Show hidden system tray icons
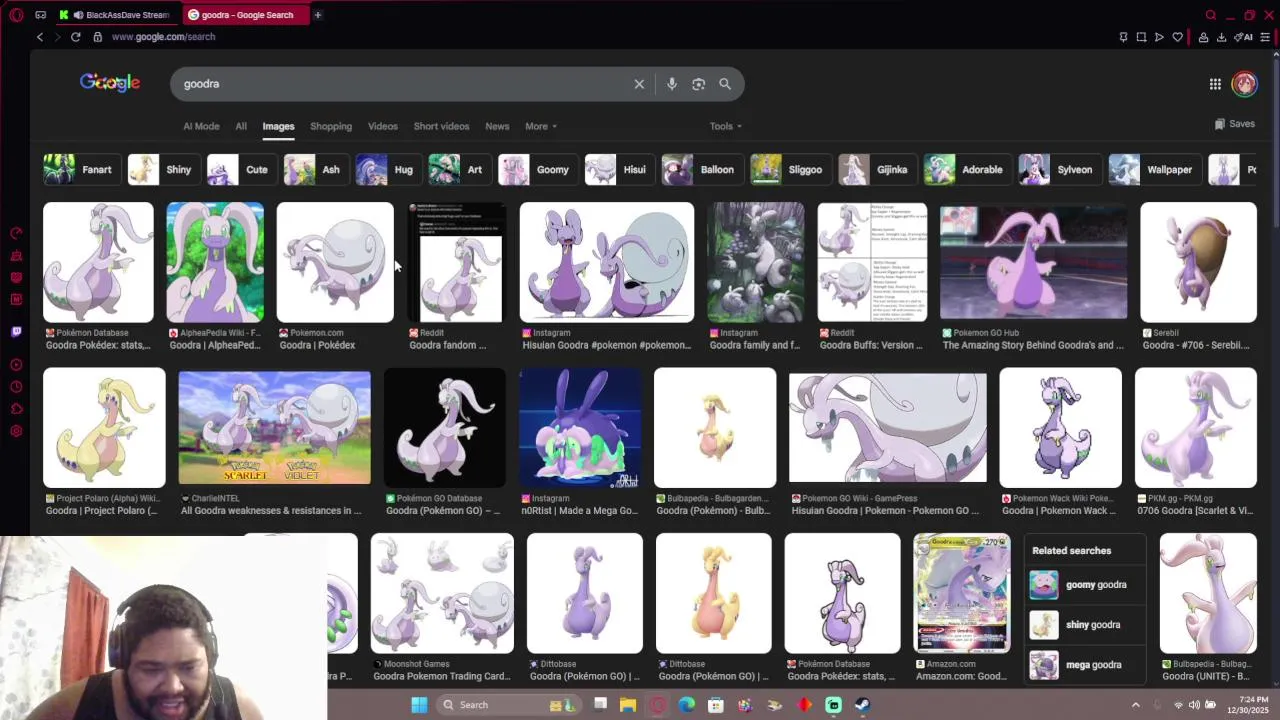Viewport: 1280px width, 720px height. [1135, 705]
